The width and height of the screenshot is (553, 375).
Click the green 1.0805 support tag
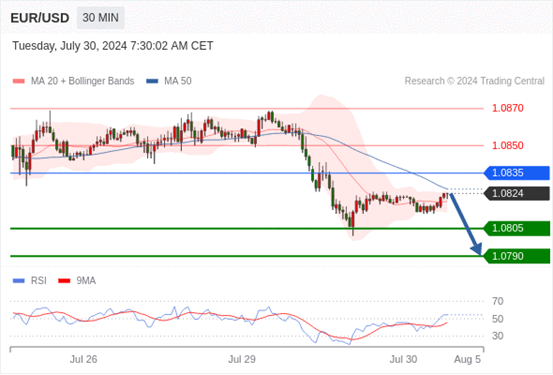pyautogui.click(x=517, y=228)
